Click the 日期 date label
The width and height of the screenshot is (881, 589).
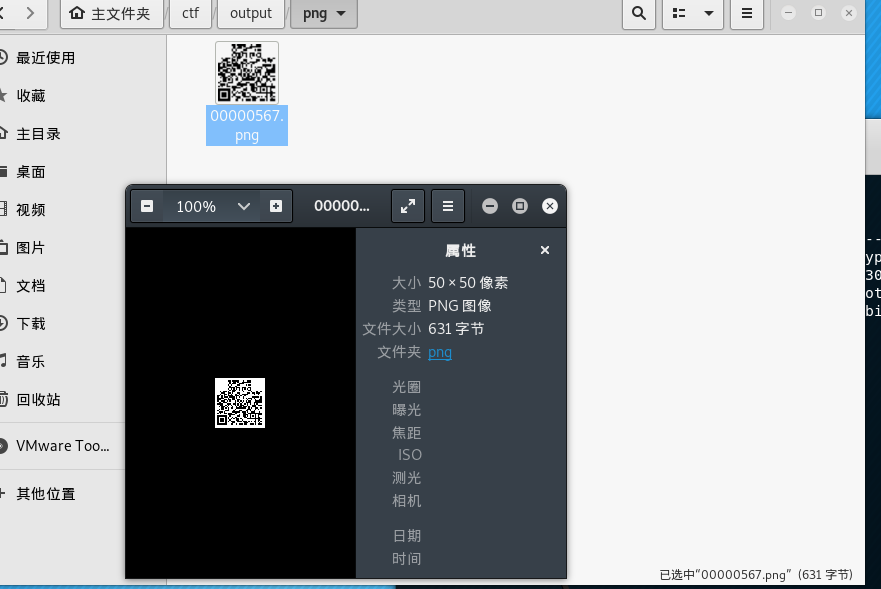407,536
